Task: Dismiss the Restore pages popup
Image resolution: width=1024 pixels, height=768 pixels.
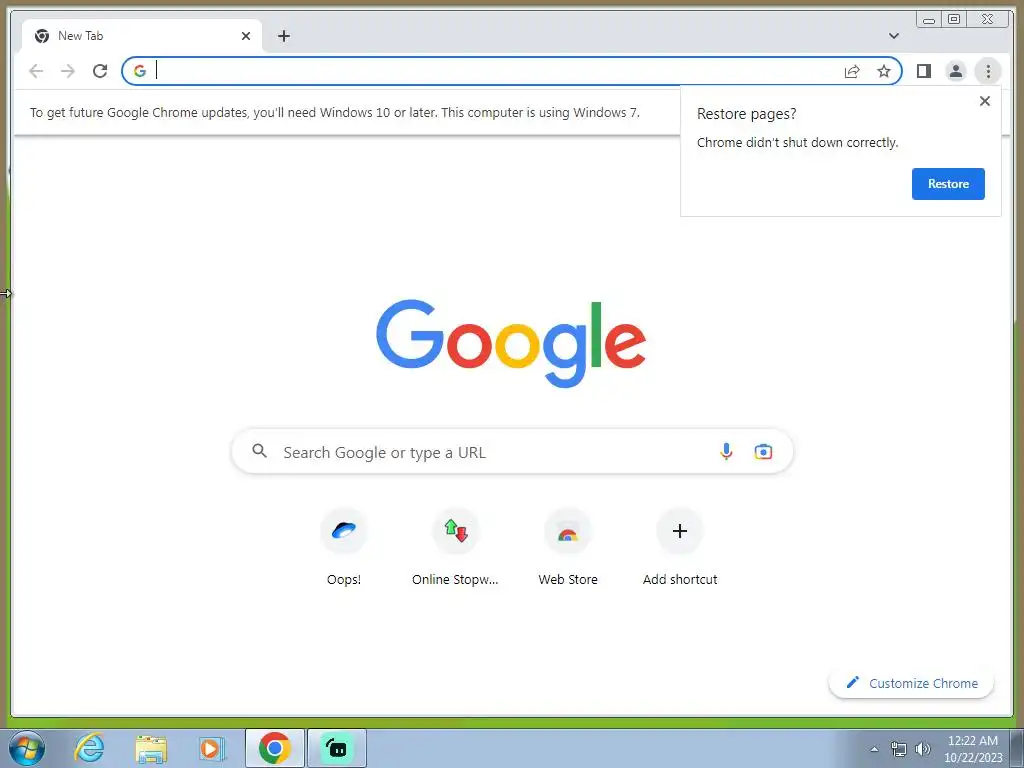Action: [985, 101]
